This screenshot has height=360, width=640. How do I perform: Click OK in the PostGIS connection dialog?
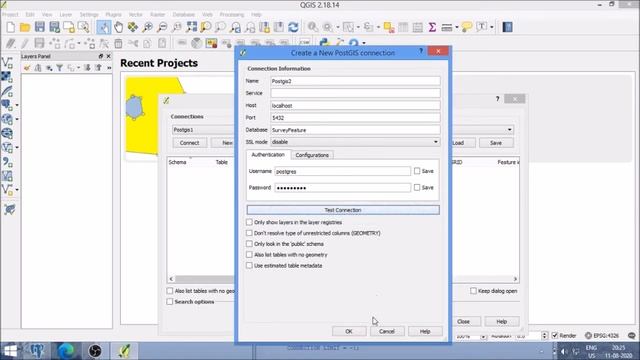point(349,331)
